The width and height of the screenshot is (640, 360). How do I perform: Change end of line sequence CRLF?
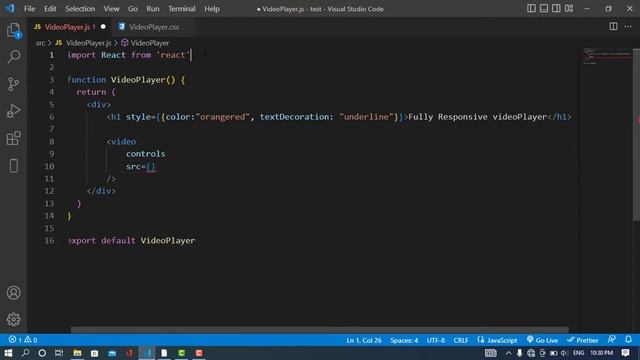click(461, 340)
